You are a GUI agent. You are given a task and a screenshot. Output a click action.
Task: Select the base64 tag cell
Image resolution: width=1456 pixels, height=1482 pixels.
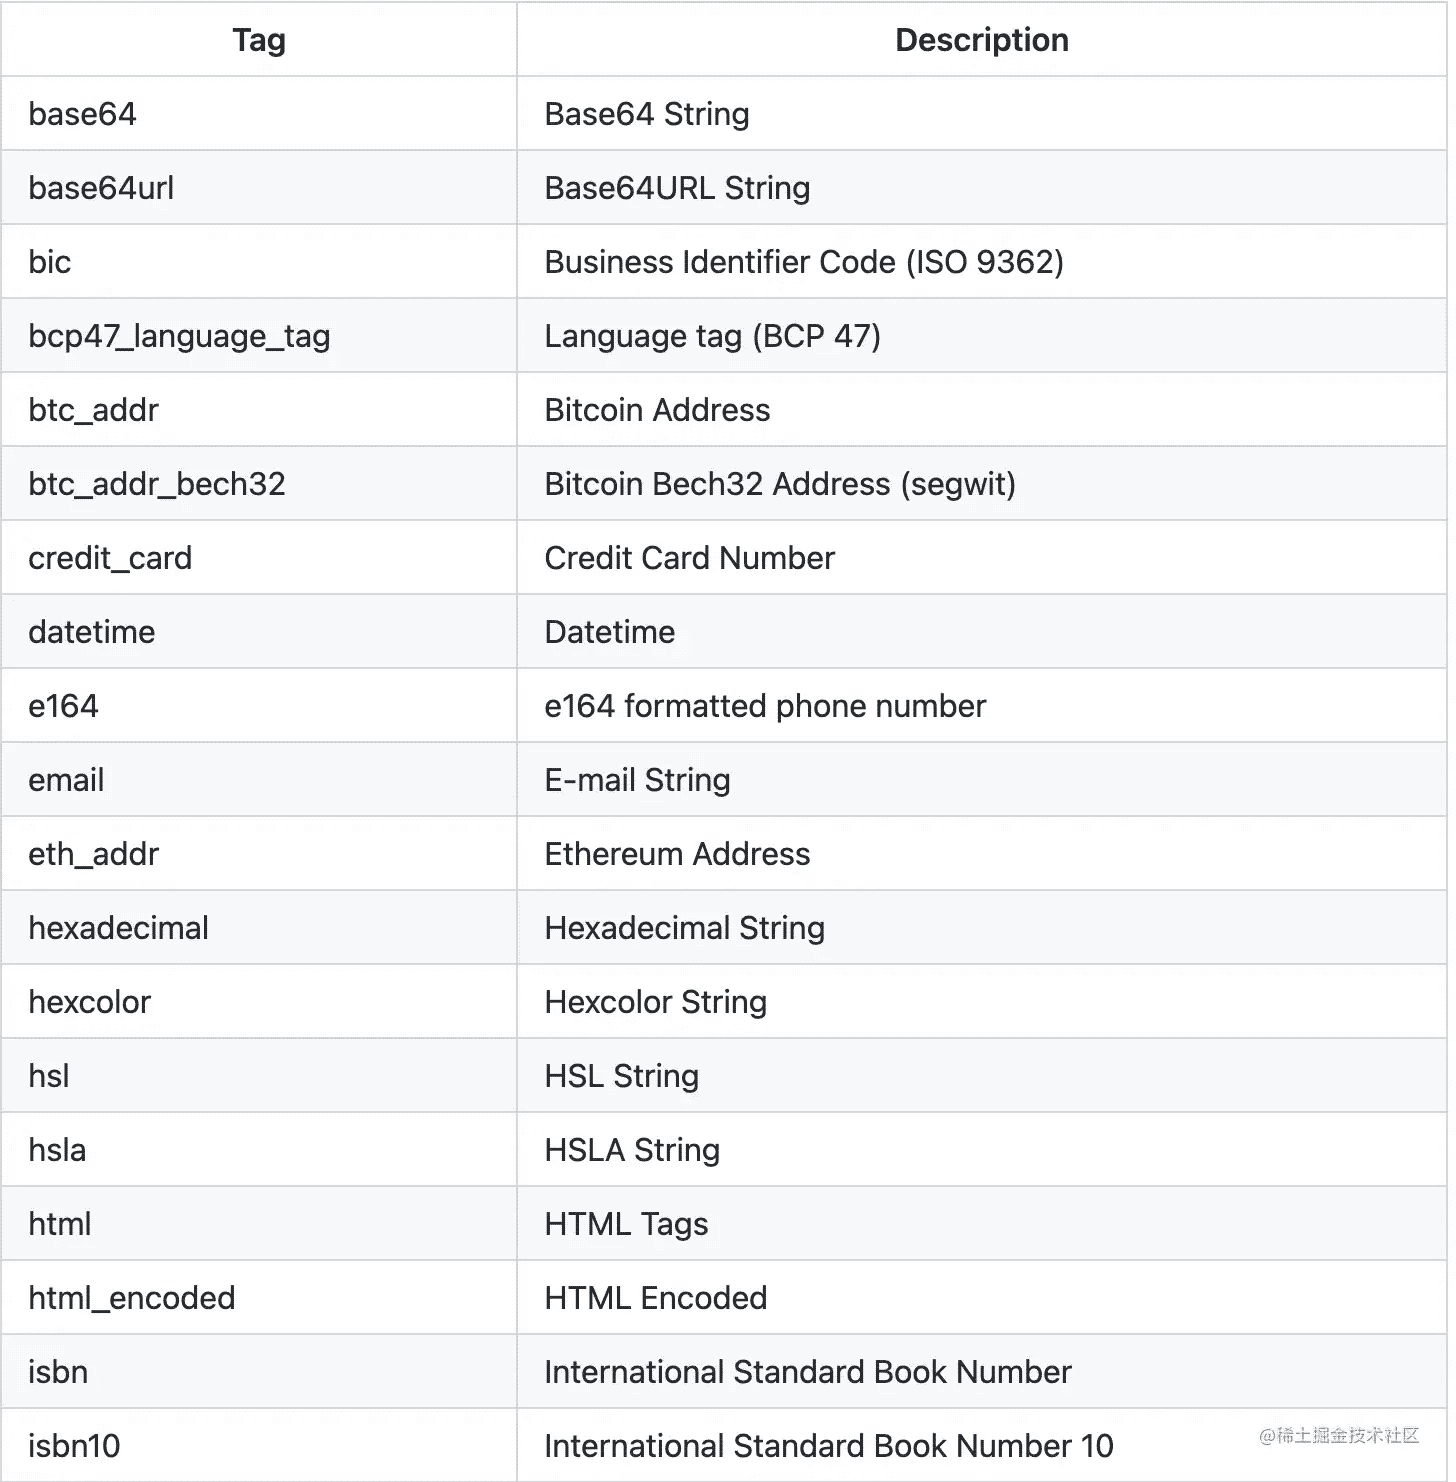pyautogui.click(x=82, y=114)
